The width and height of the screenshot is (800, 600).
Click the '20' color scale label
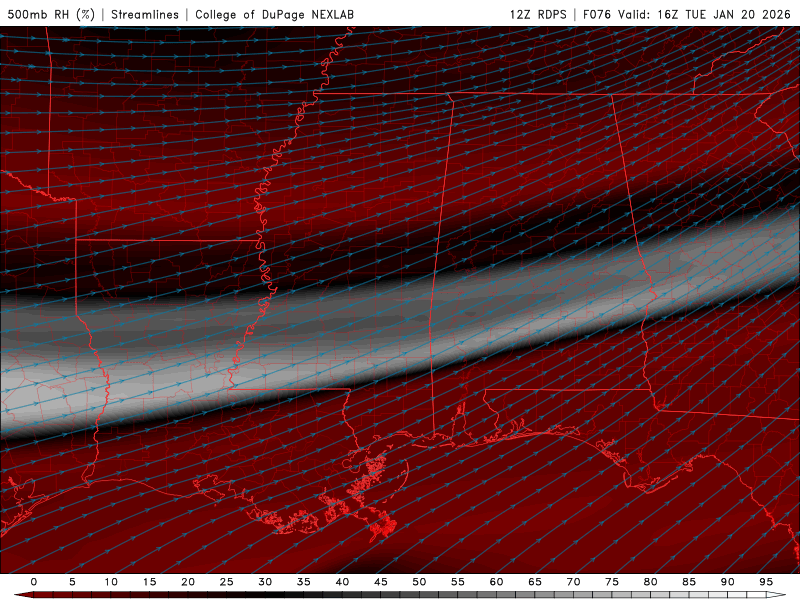[188, 582]
